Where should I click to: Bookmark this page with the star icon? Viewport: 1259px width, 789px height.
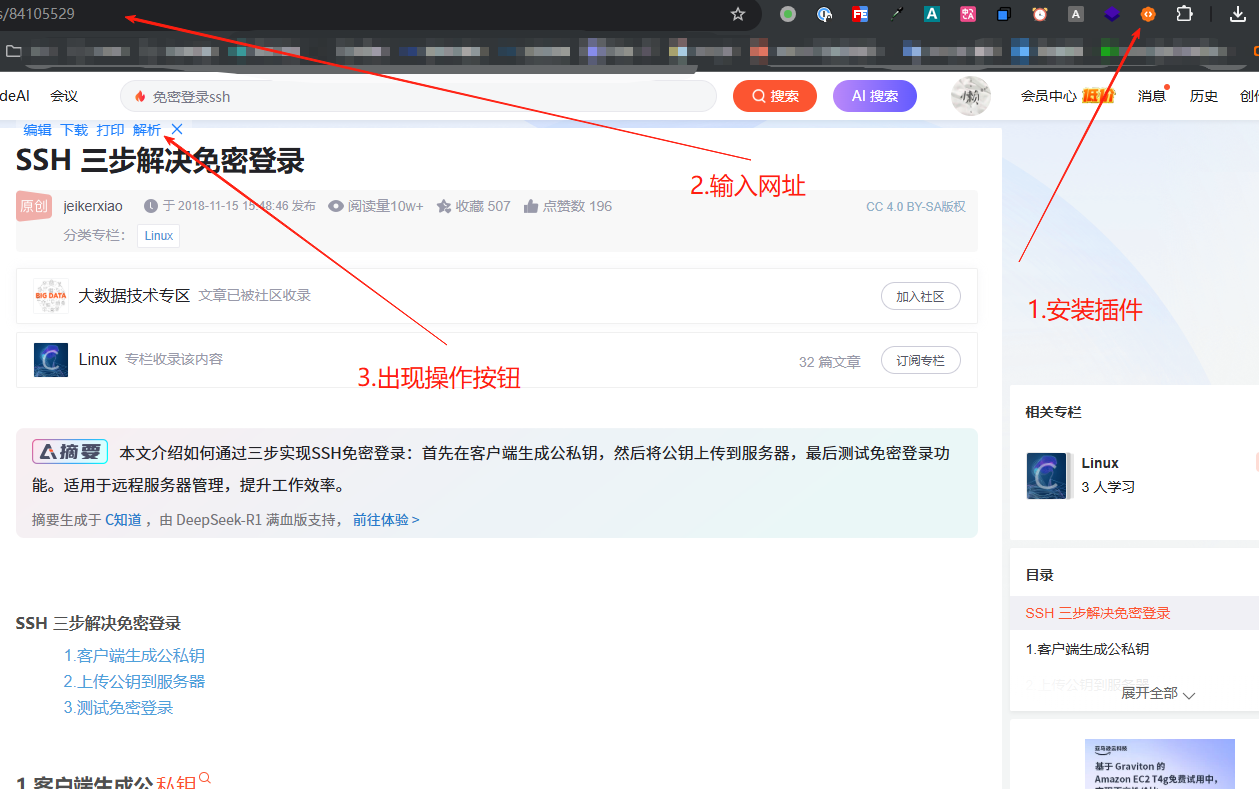tap(738, 14)
